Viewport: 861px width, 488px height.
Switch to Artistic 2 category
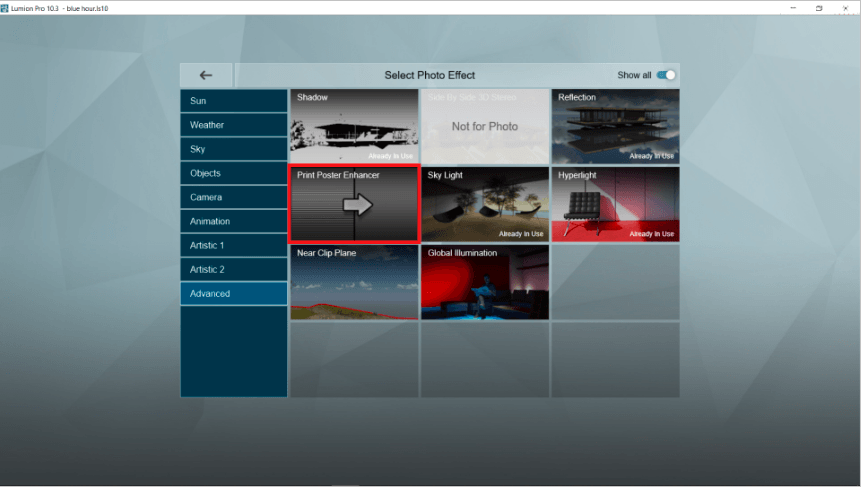point(234,269)
